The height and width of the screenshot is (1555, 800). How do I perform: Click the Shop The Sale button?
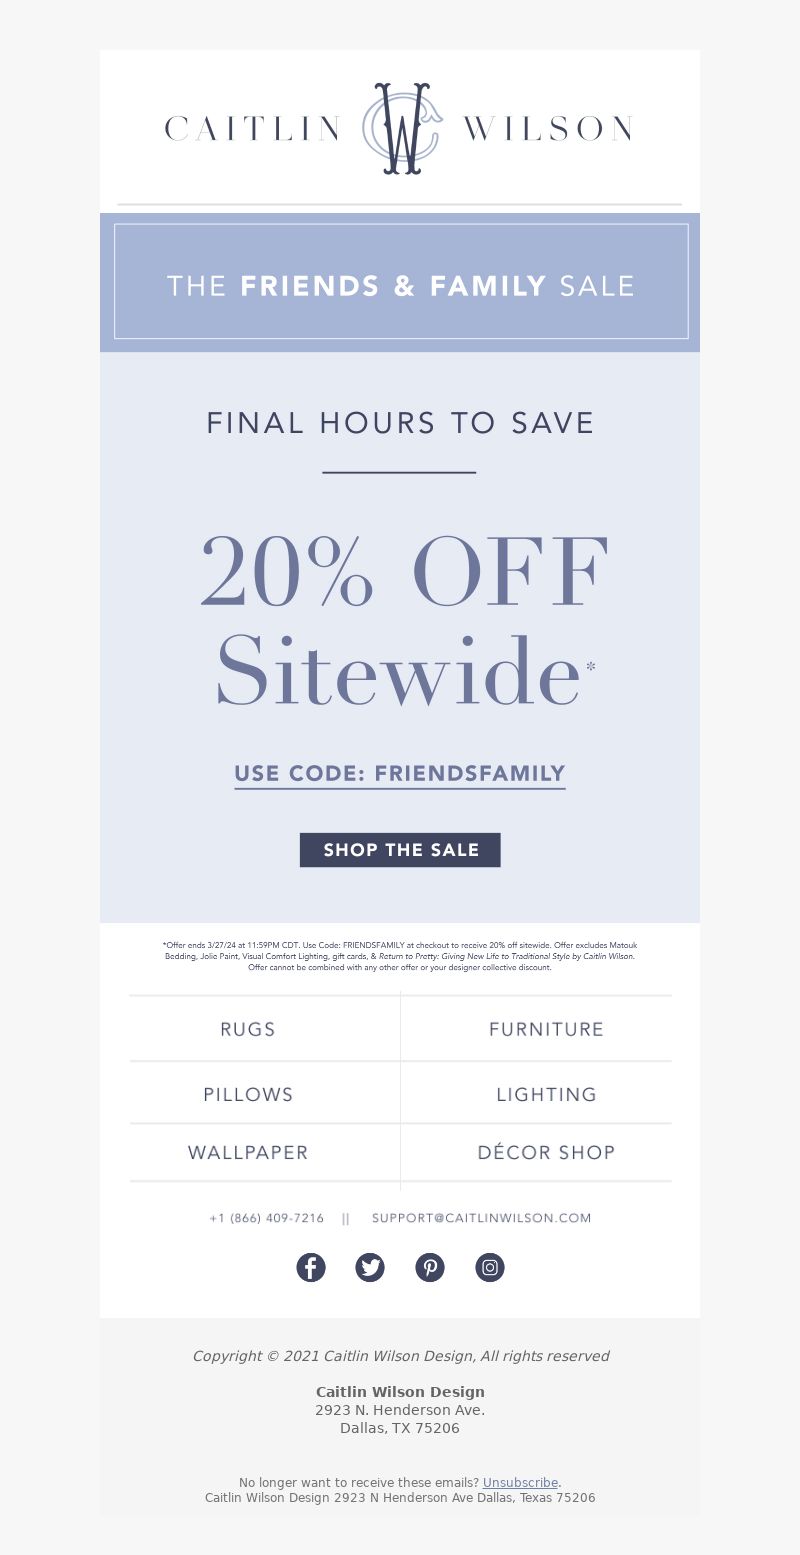400,850
